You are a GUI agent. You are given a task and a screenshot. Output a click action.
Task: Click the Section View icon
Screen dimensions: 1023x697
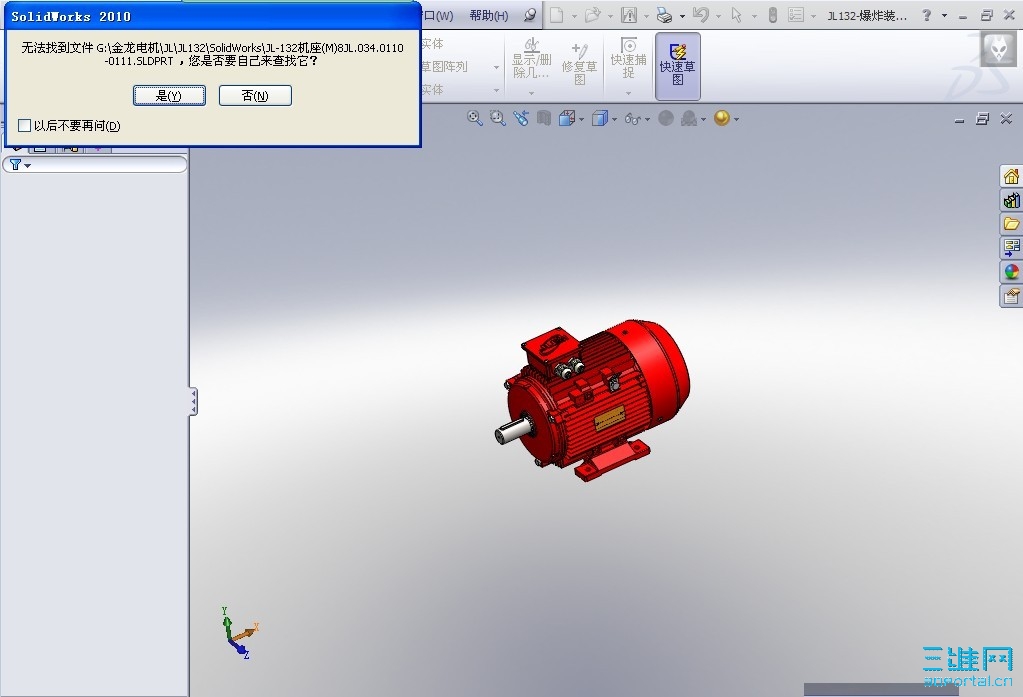pos(543,118)
